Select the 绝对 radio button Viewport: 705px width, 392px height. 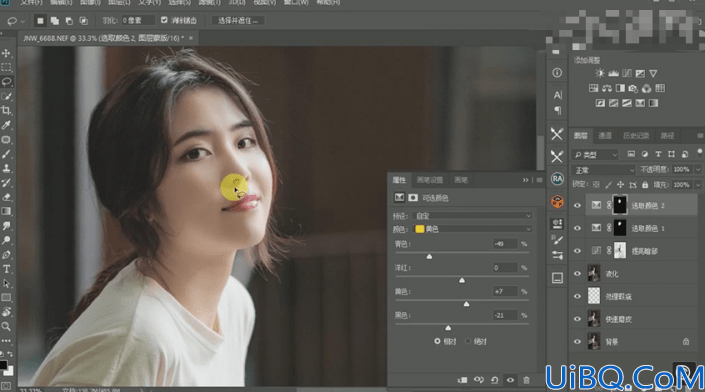point(468,341)
